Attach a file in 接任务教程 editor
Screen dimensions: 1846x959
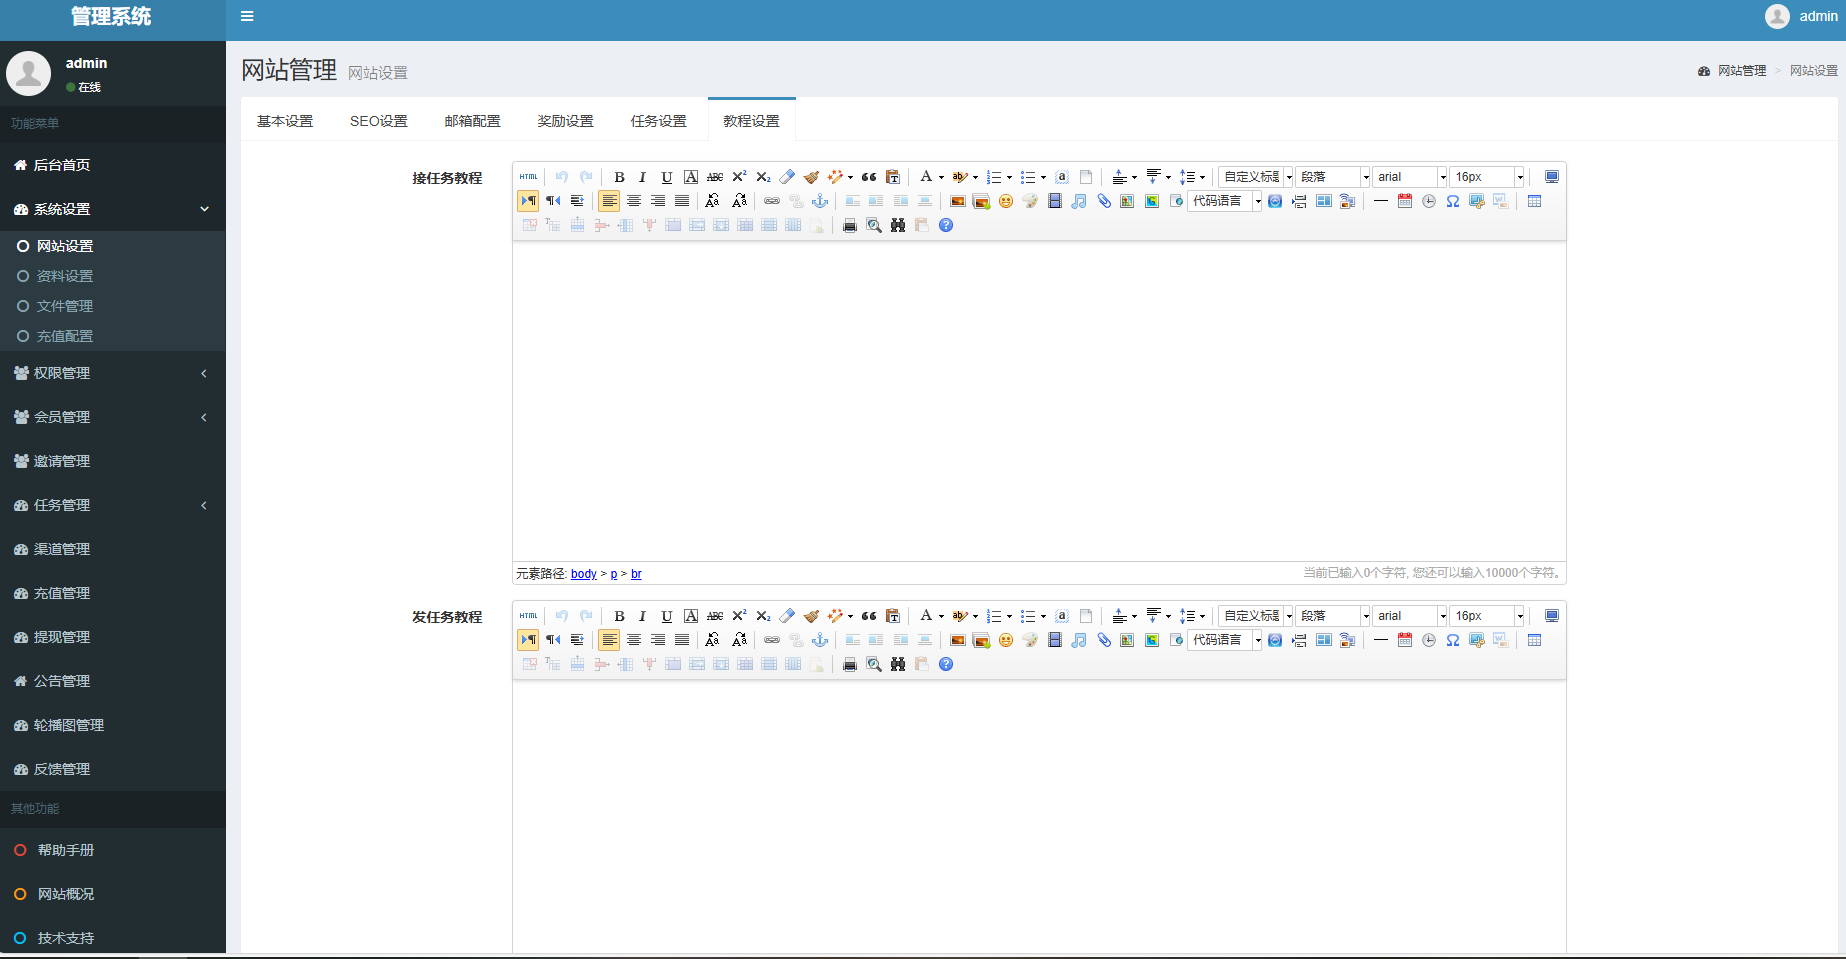tap(1103, 201)
